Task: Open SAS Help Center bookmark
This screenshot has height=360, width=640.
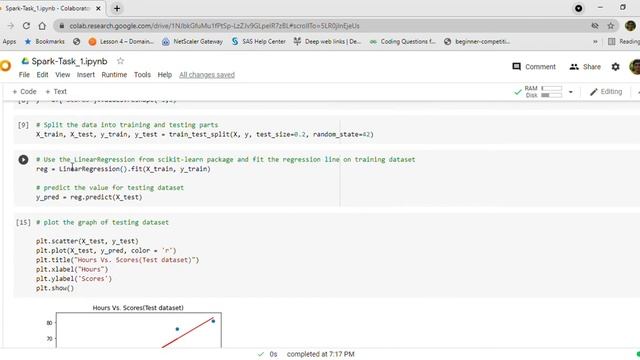Action: [258, 42]
